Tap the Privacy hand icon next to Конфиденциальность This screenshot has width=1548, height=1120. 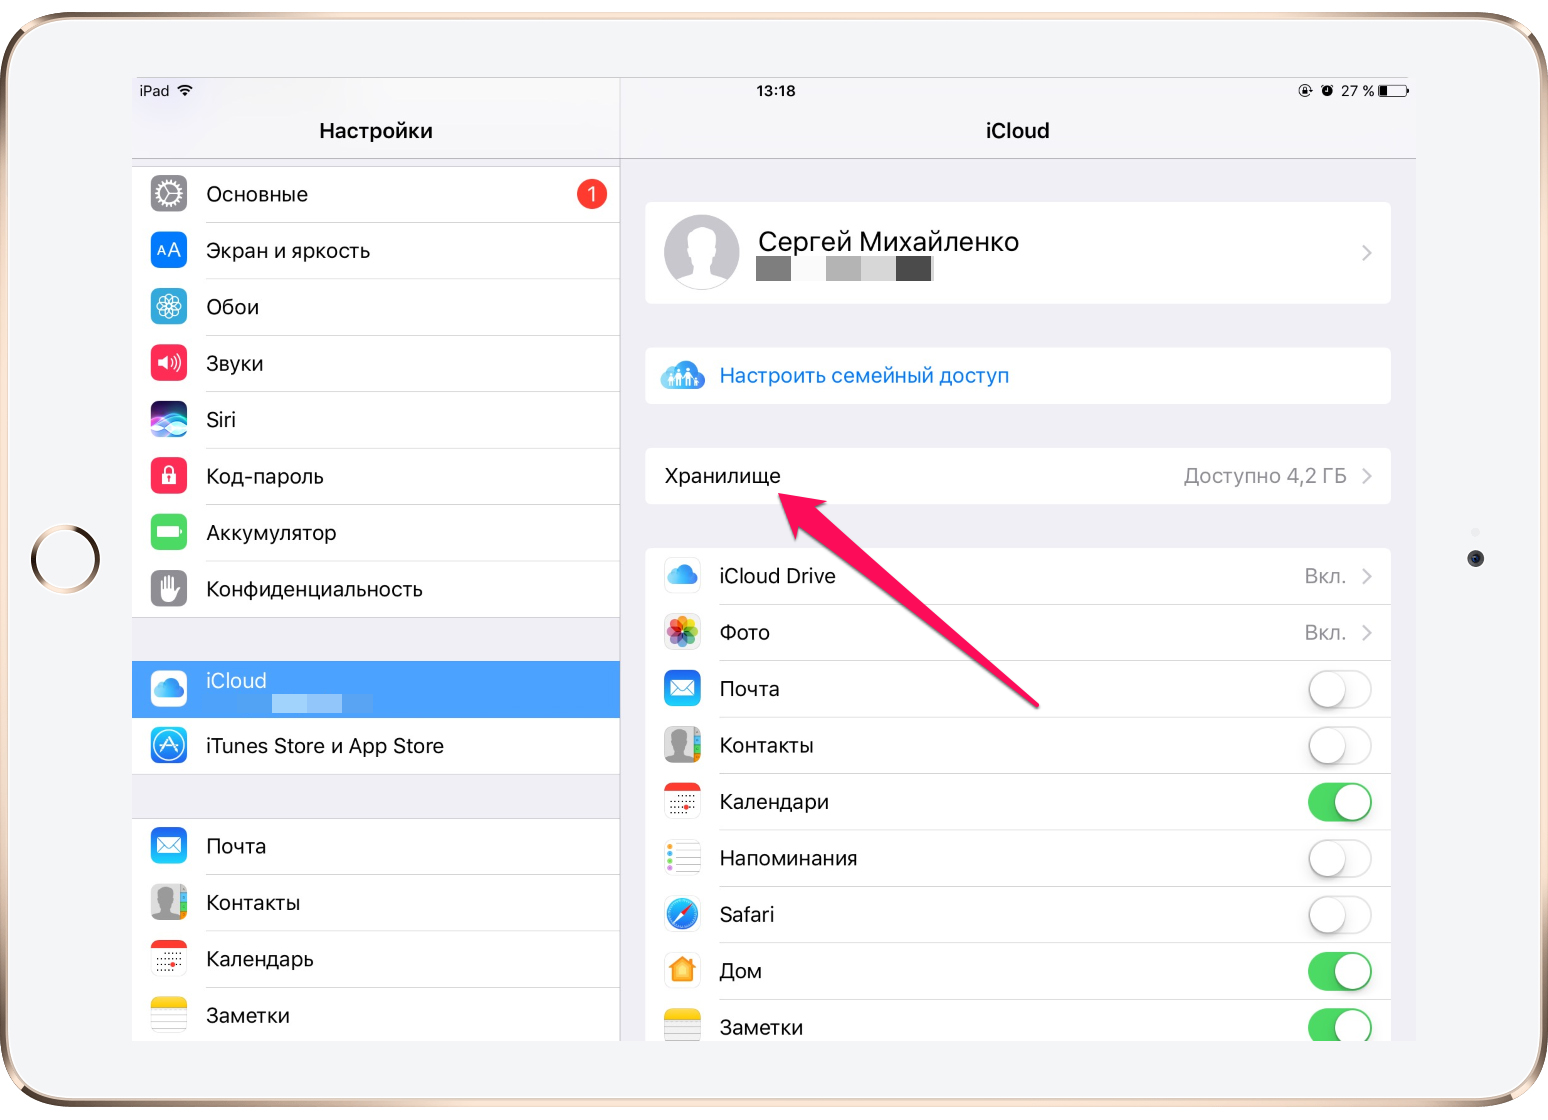[x=169, y=588]
